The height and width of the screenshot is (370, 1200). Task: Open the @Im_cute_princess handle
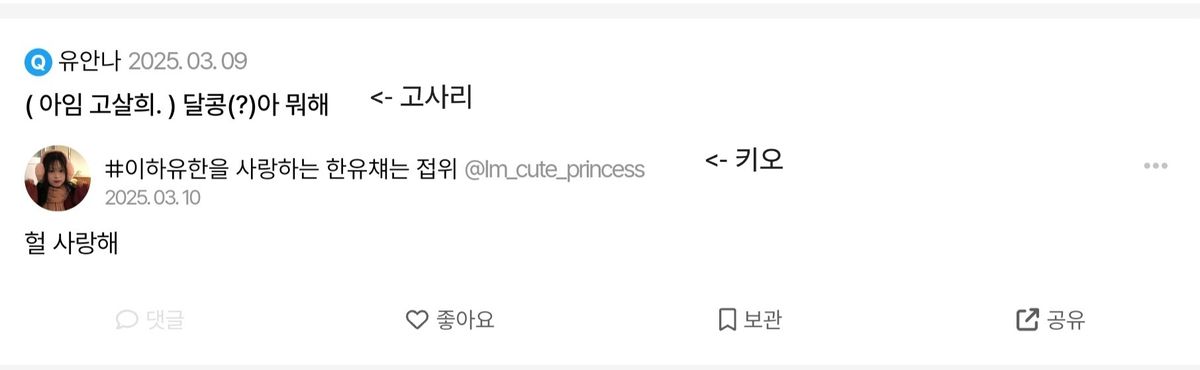[555, 170]
